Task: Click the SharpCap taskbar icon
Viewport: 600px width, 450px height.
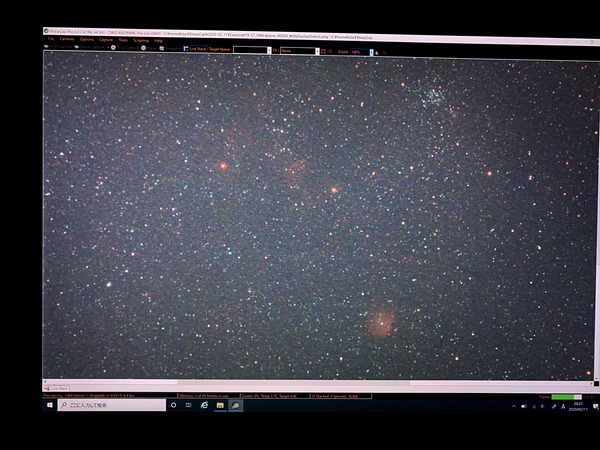Action: (236, 405)
